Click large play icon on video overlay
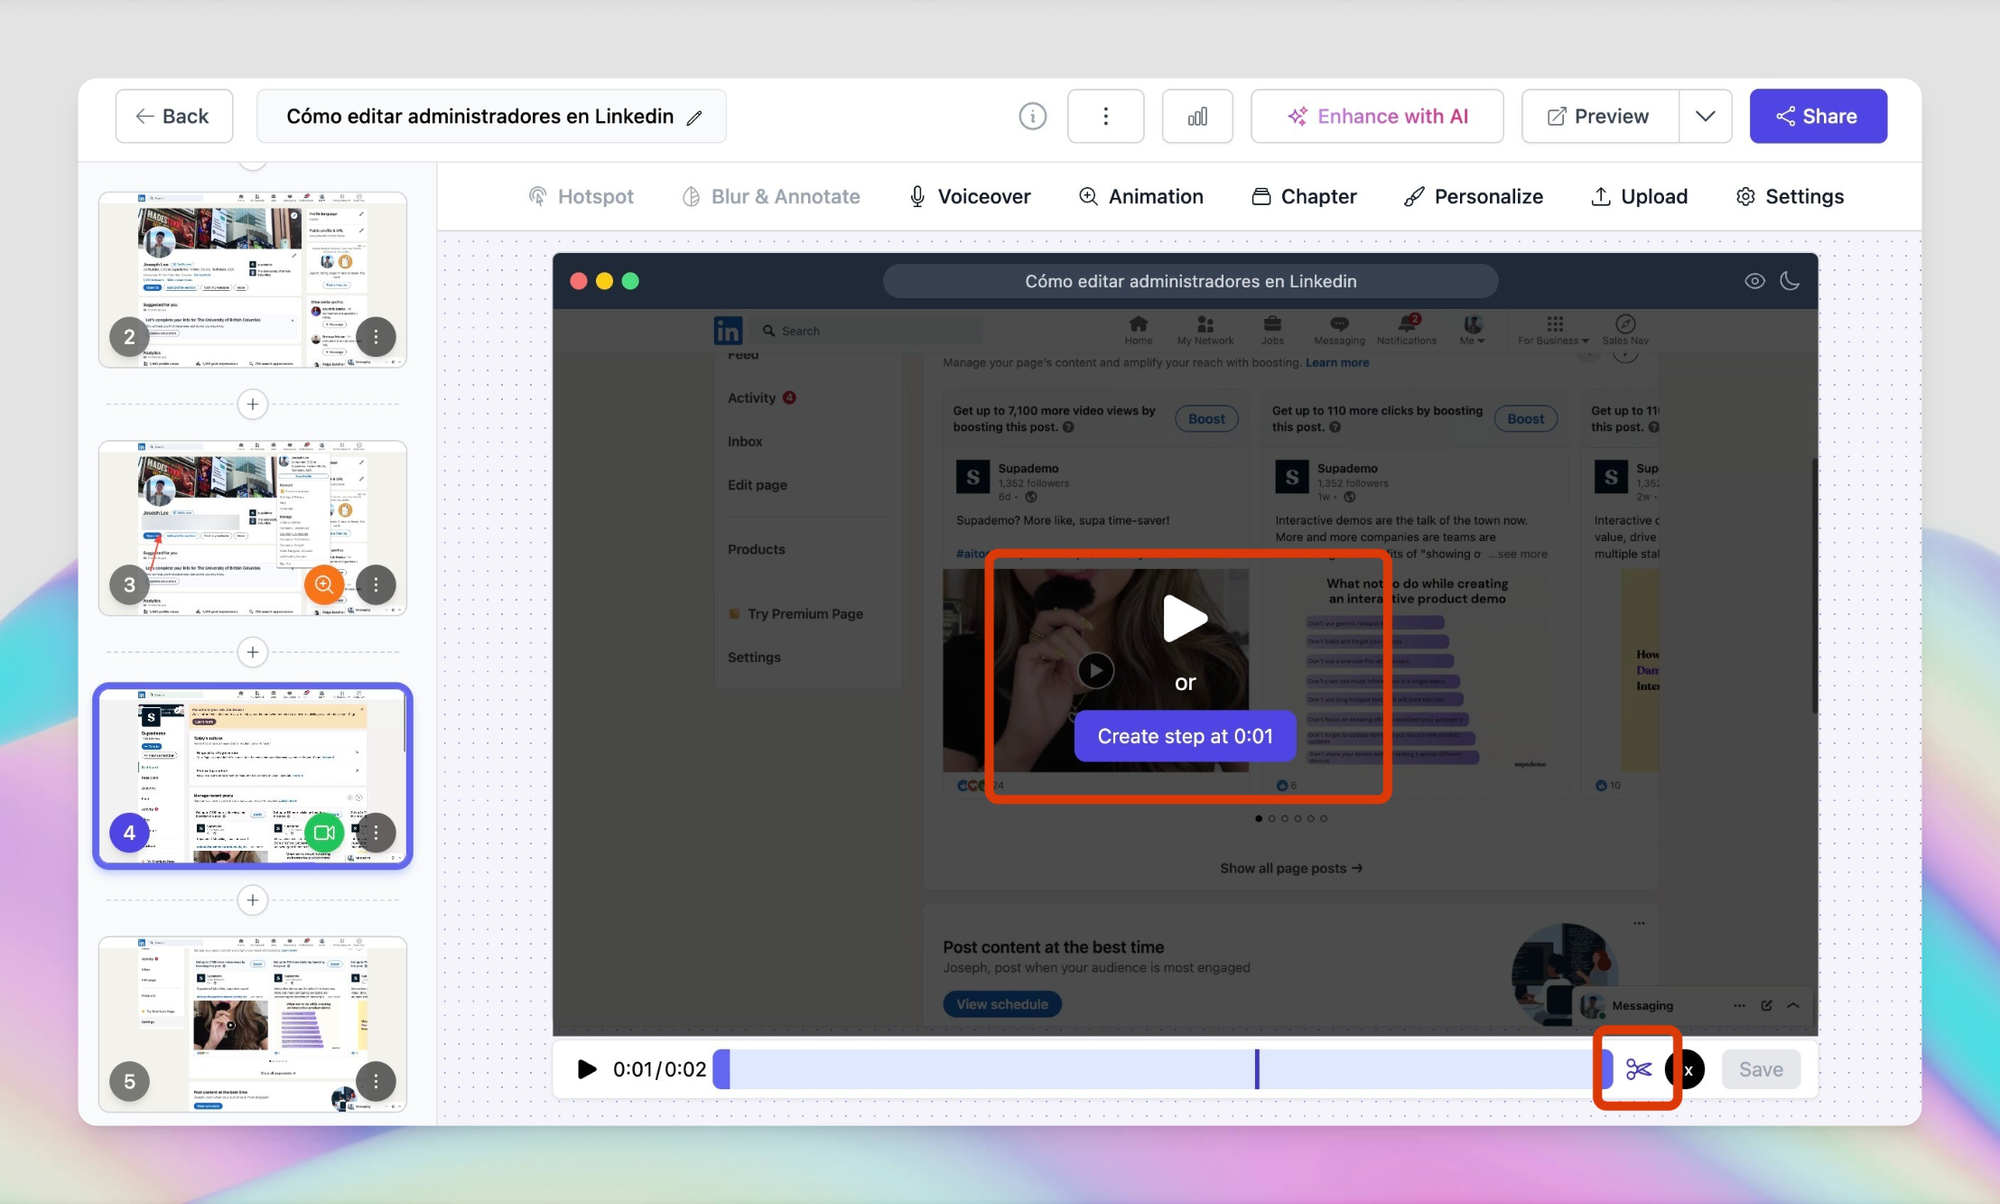2000x1204 pixels. tap(1185, 618)
